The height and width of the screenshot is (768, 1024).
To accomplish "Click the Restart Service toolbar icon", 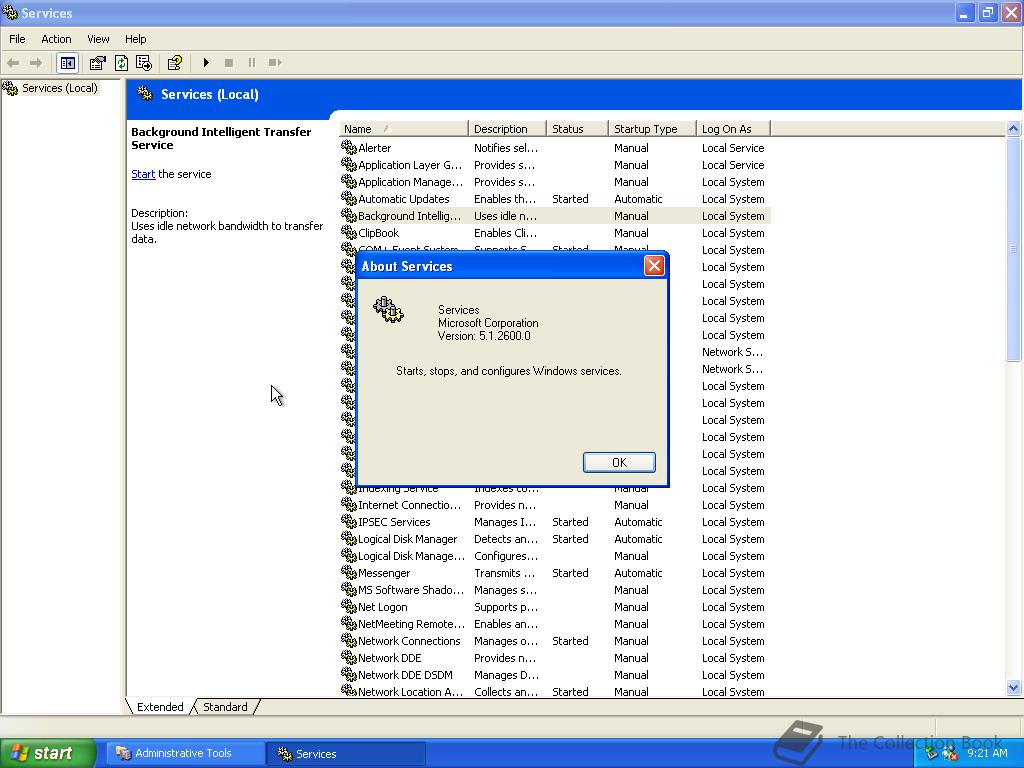I will tap(275, 63).
